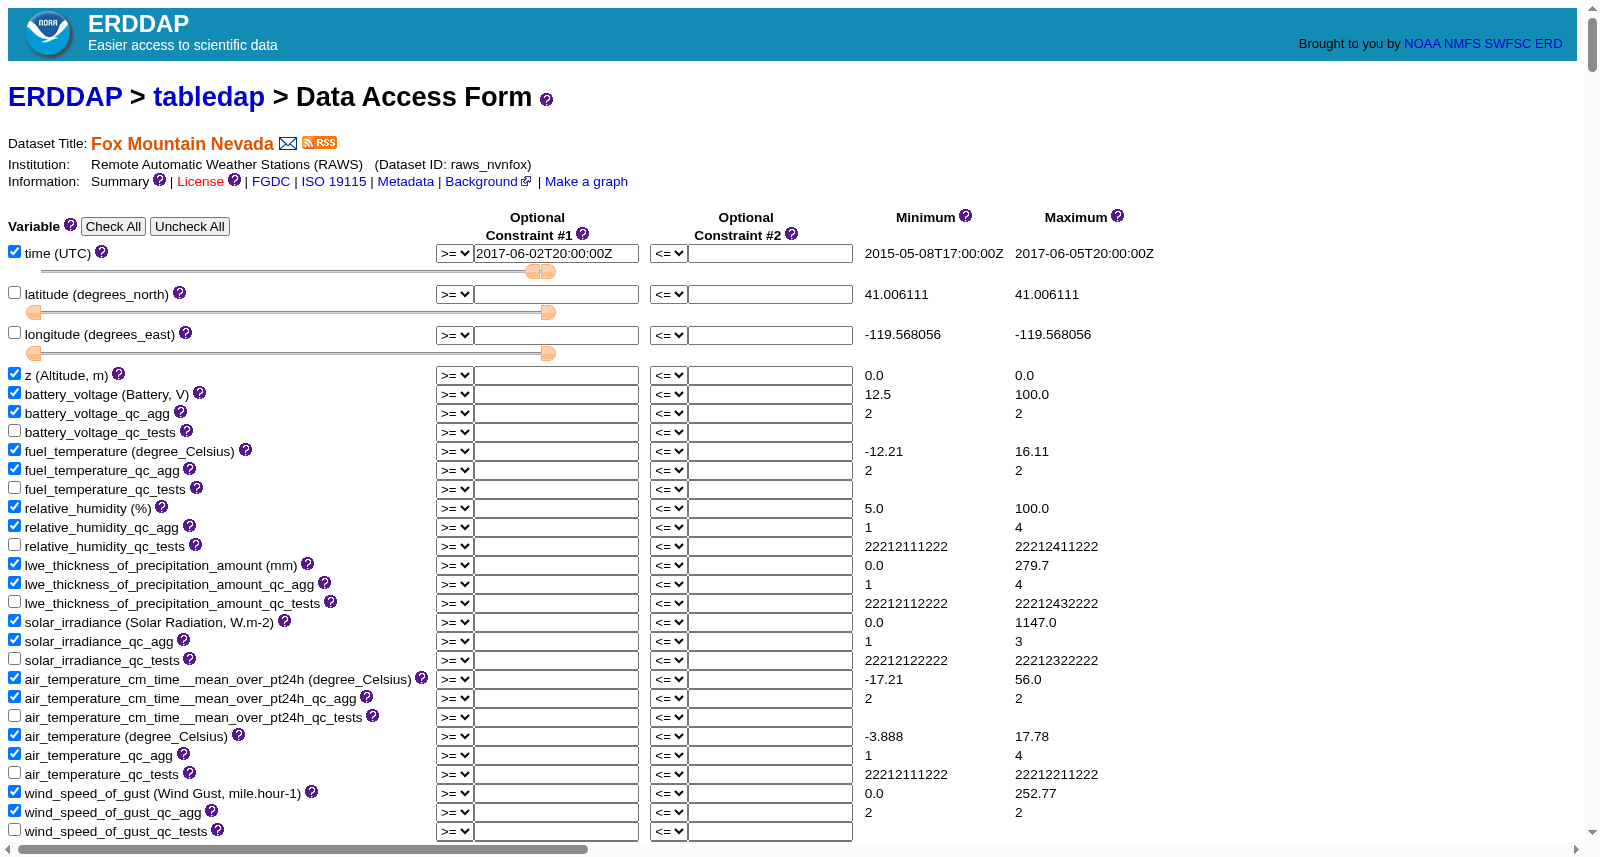The height and width of the screenshot is (857, 1600).
Task: Enable the battery_voltage_qc_tests checkbox
Action: coord(15,431)
